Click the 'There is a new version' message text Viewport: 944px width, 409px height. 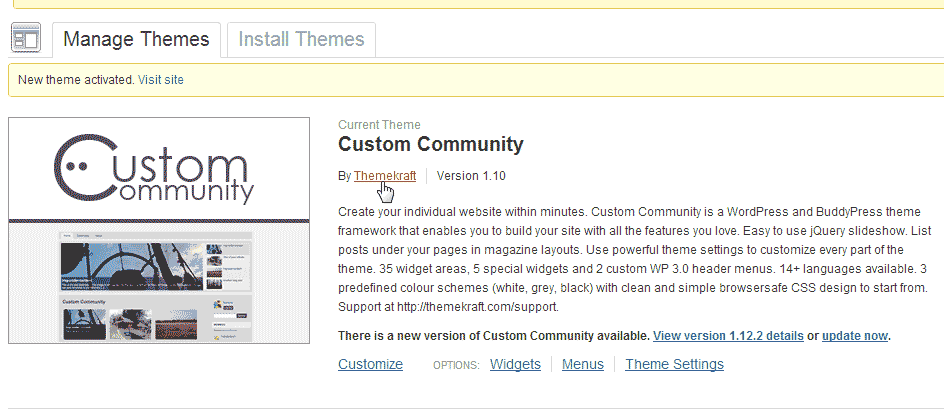click(494, 336)
